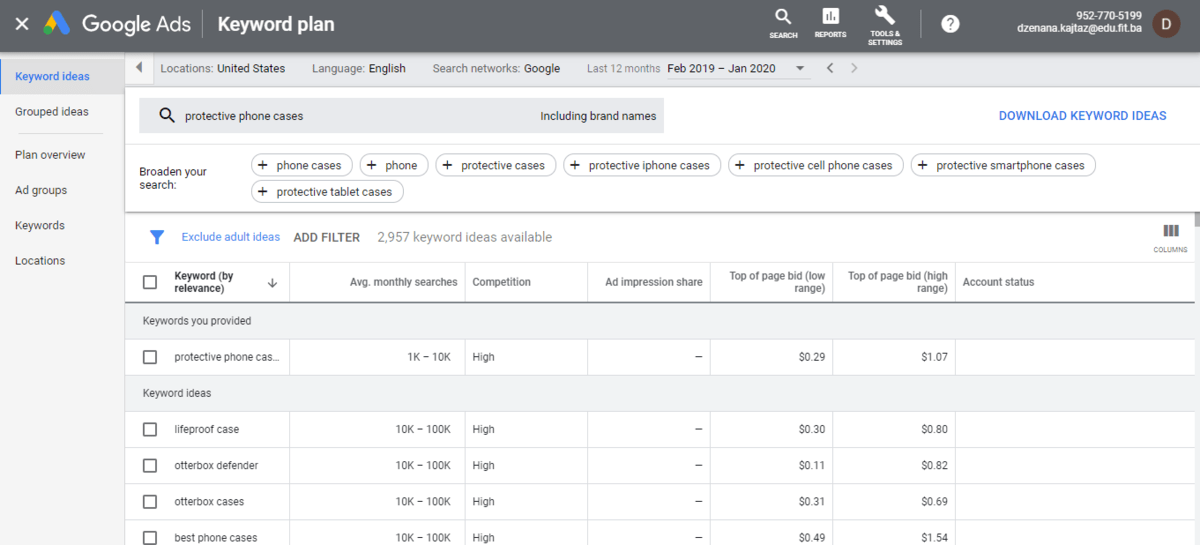Click 'otterbox defender' keyword text
Screen dimensions: 1200x545
pos(216,465)
